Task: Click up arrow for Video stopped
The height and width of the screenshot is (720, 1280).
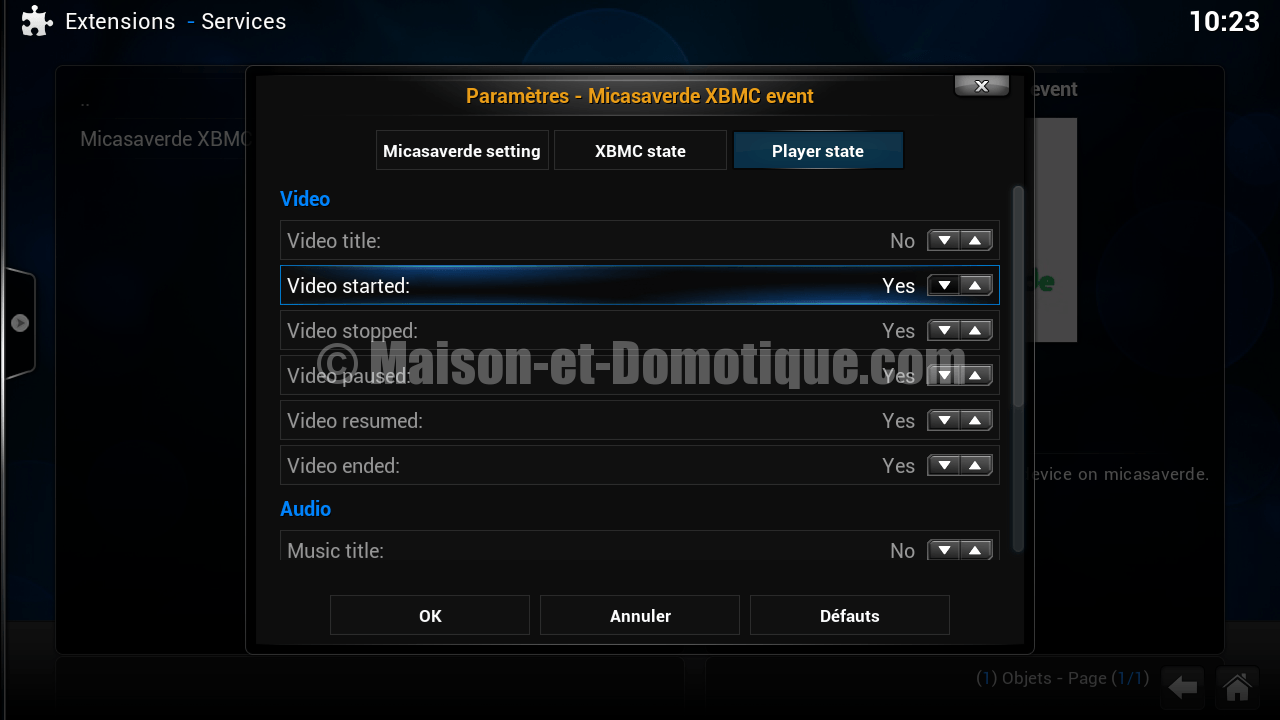Action: (x=976, y=330)
